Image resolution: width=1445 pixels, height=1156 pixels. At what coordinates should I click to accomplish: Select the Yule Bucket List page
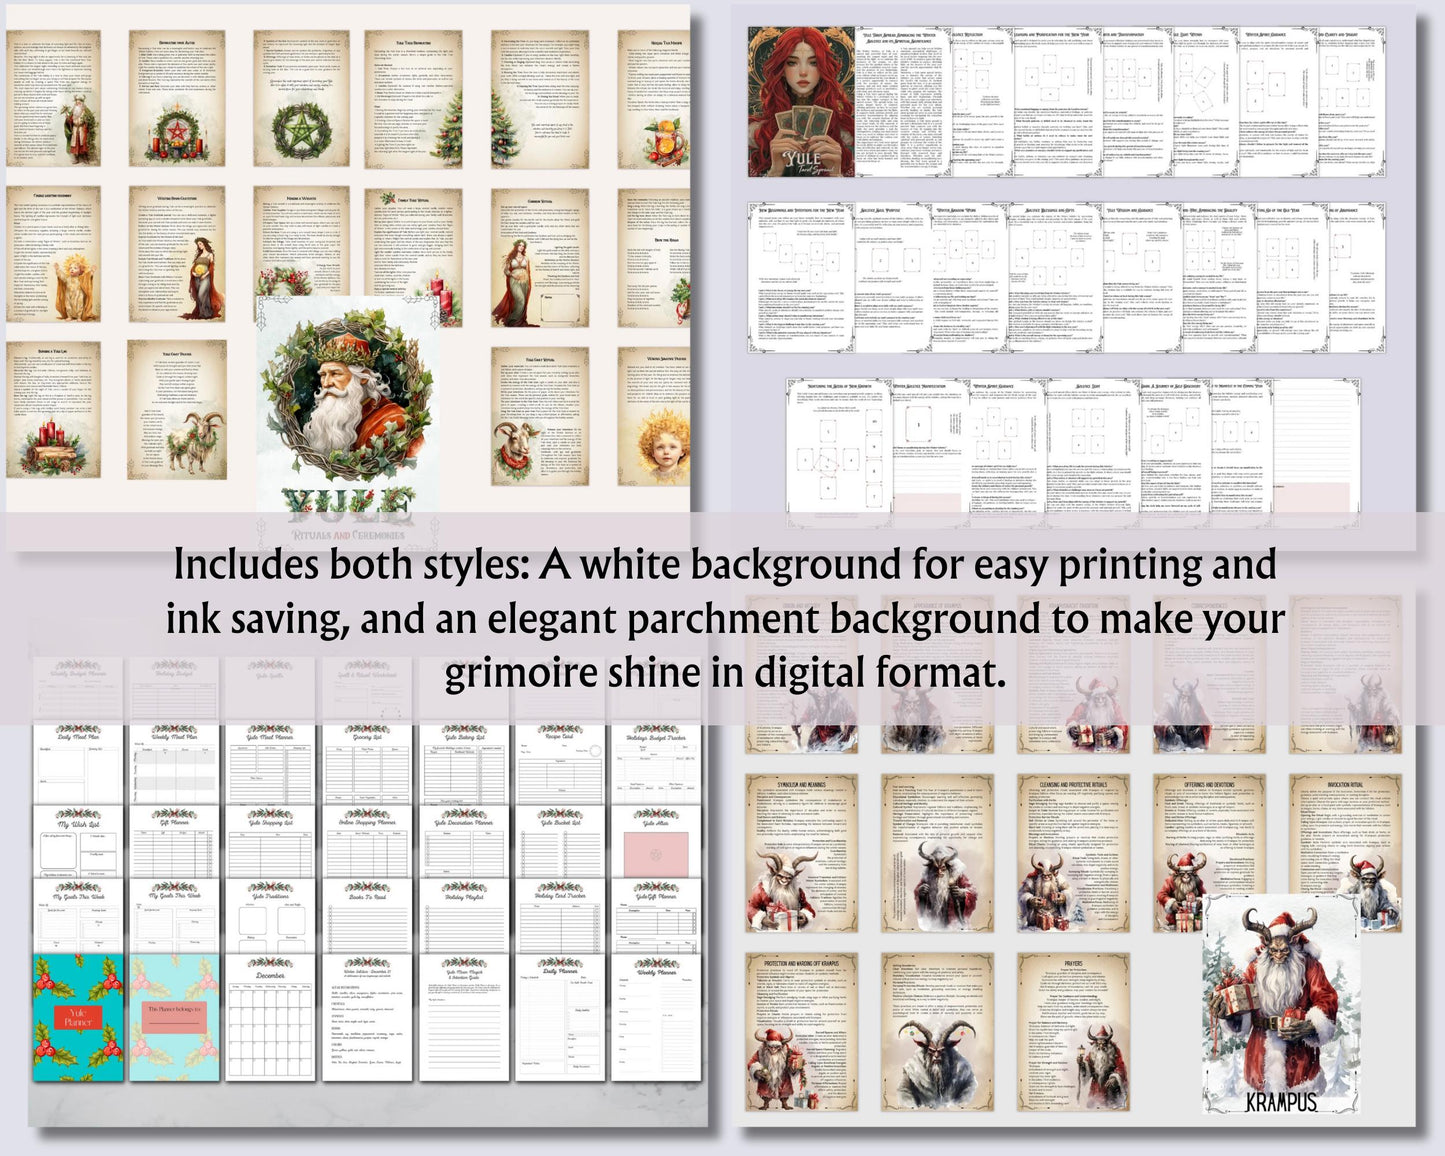tap(559, 842)
